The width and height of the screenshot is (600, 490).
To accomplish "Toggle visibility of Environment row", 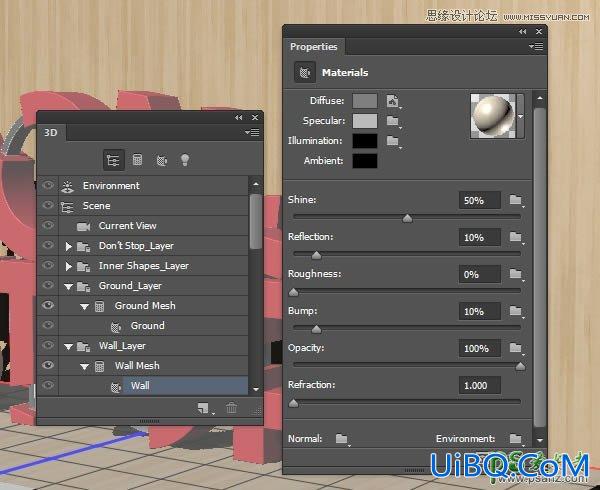I will click(x=48, y=186).
